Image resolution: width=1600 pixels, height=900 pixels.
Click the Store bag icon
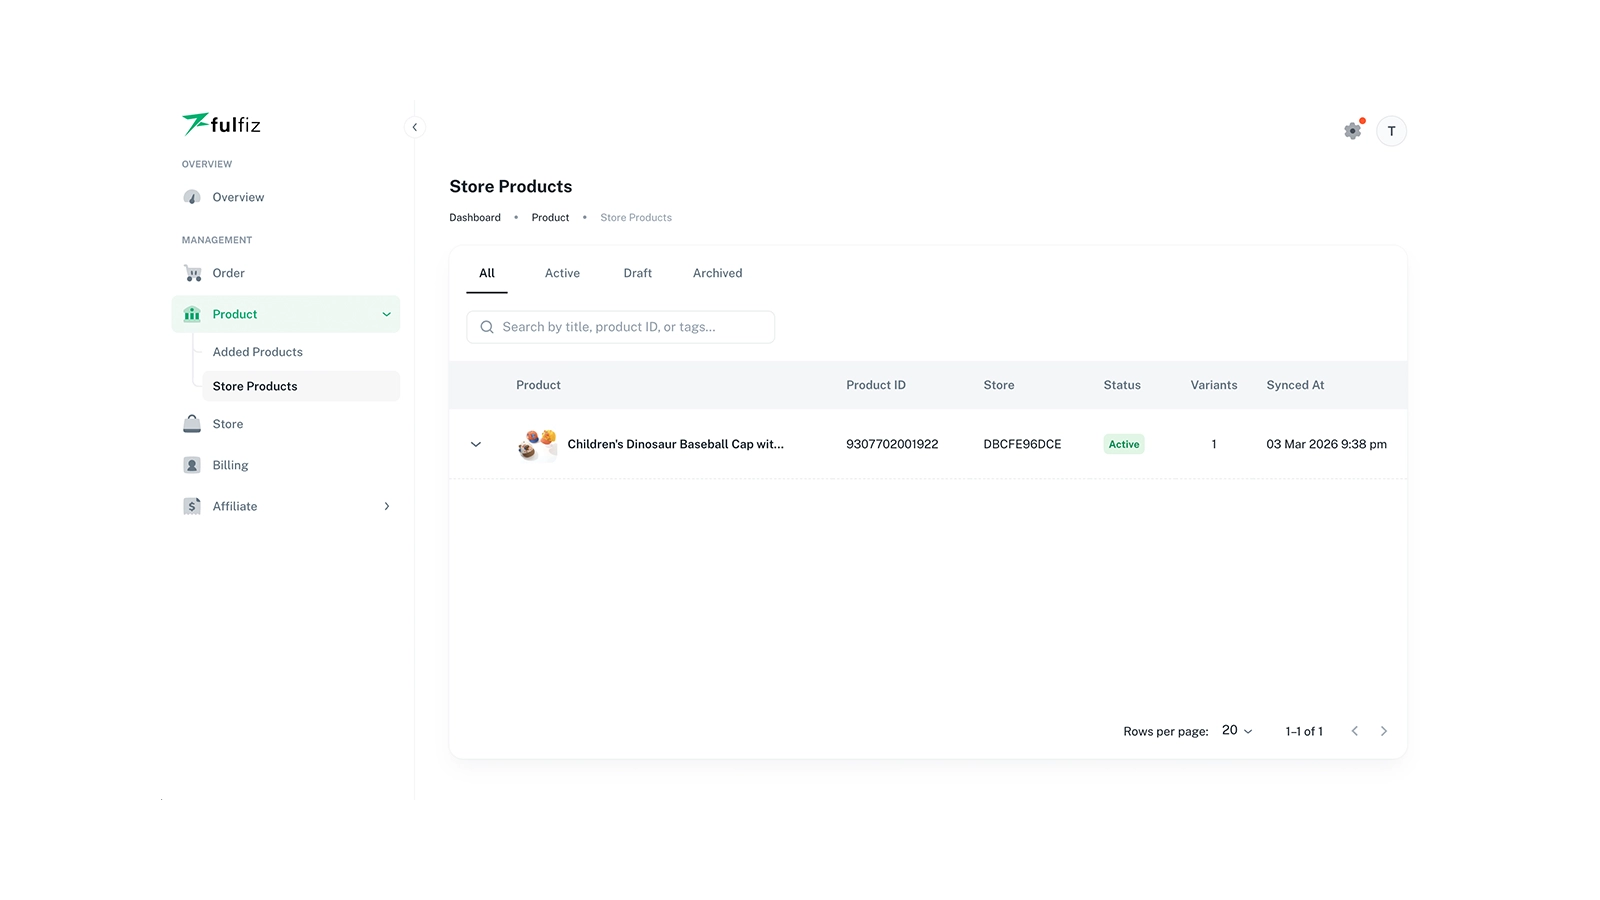tap(192, 424)
